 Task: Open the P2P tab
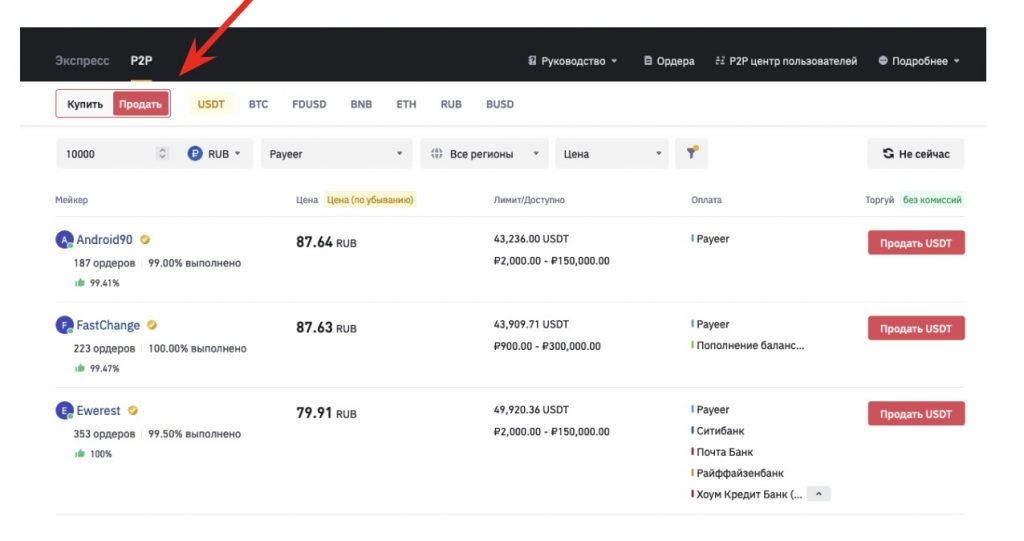point(141,61)
